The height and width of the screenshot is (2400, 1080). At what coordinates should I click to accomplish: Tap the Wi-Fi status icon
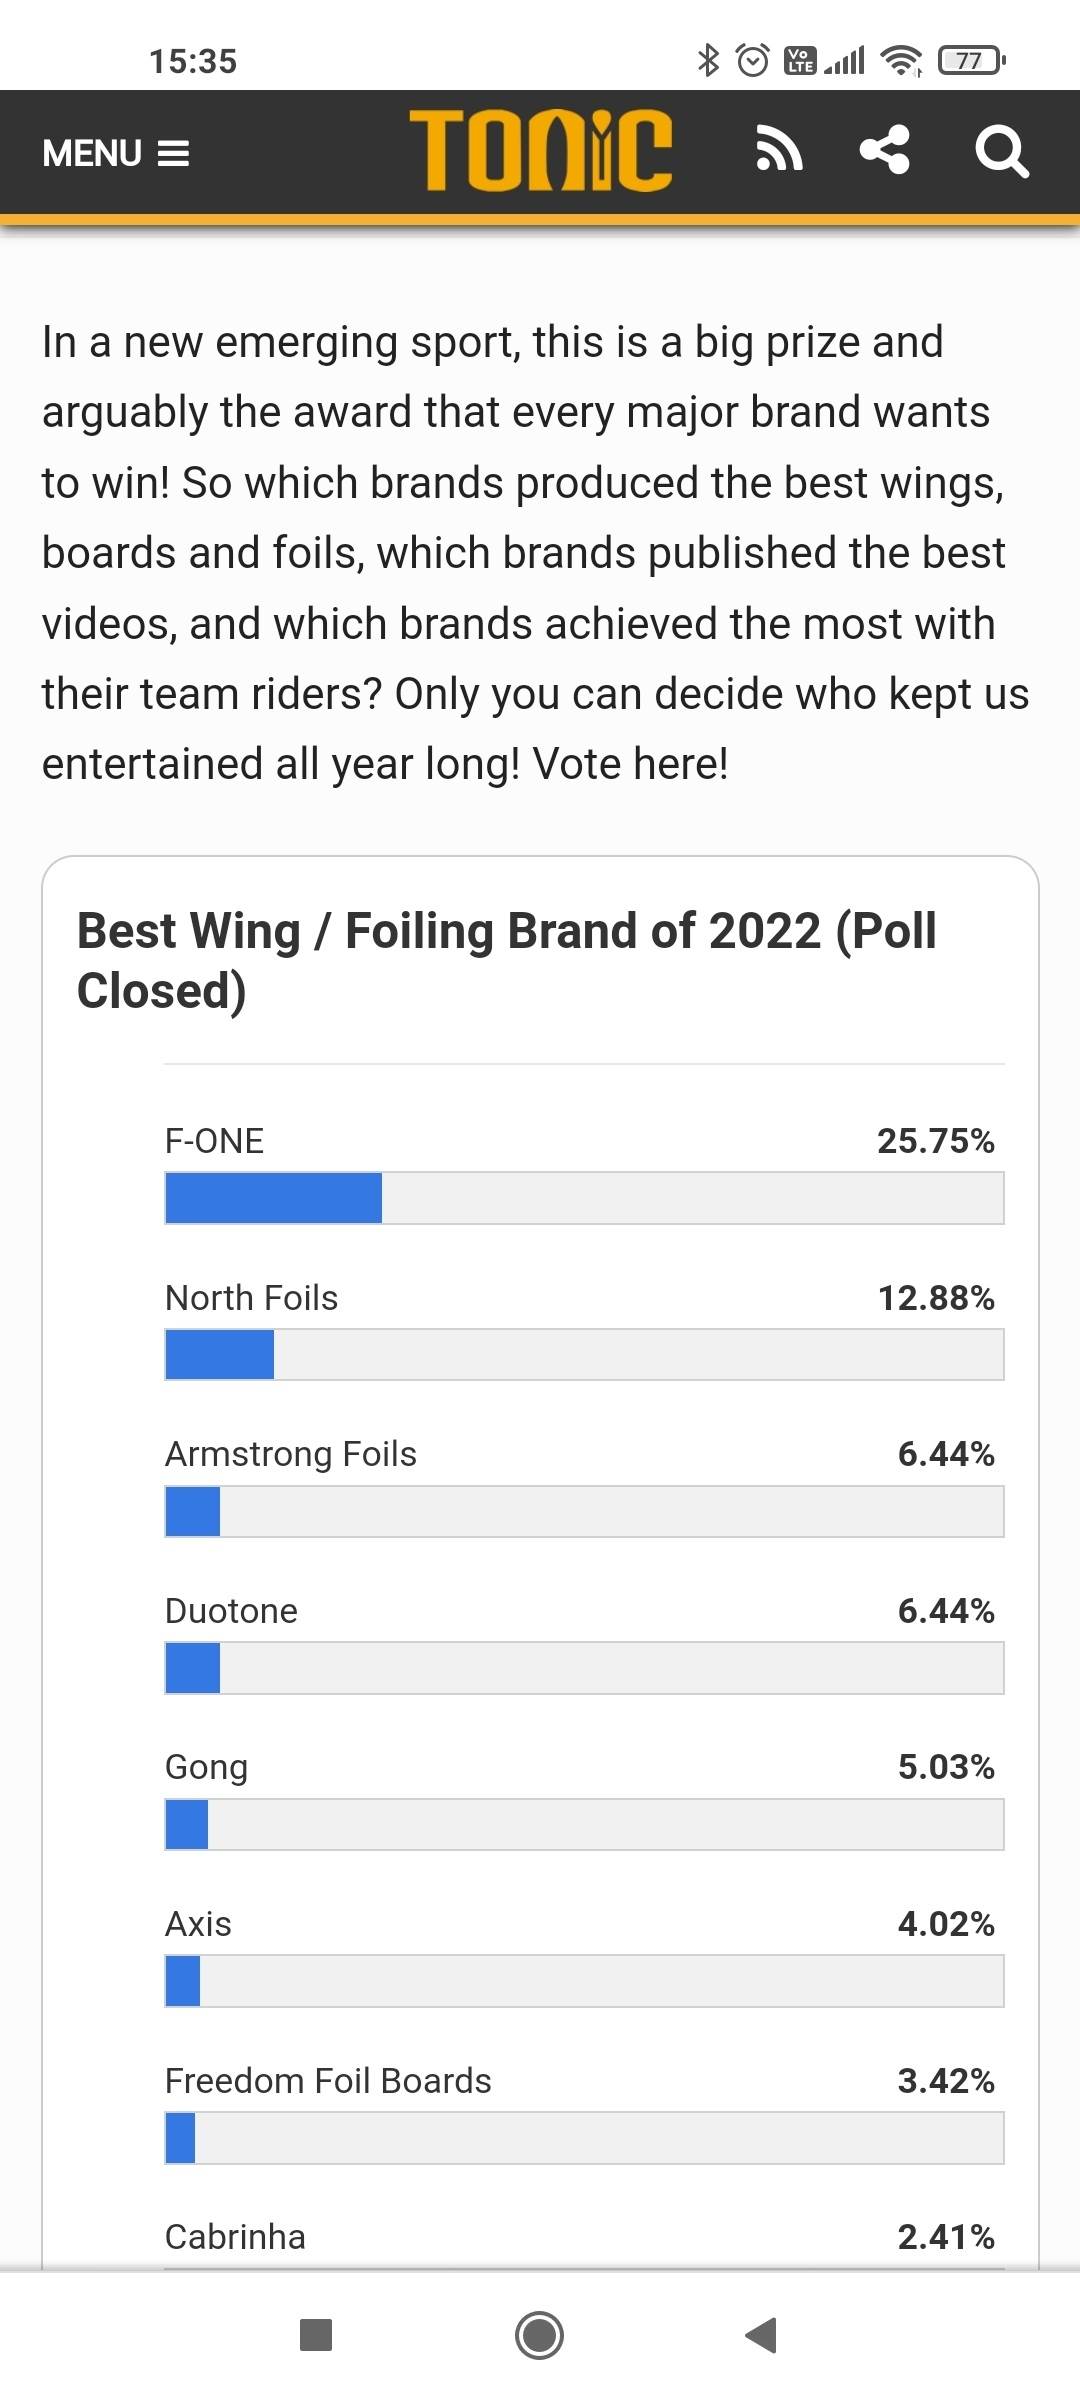pos(902,61)
